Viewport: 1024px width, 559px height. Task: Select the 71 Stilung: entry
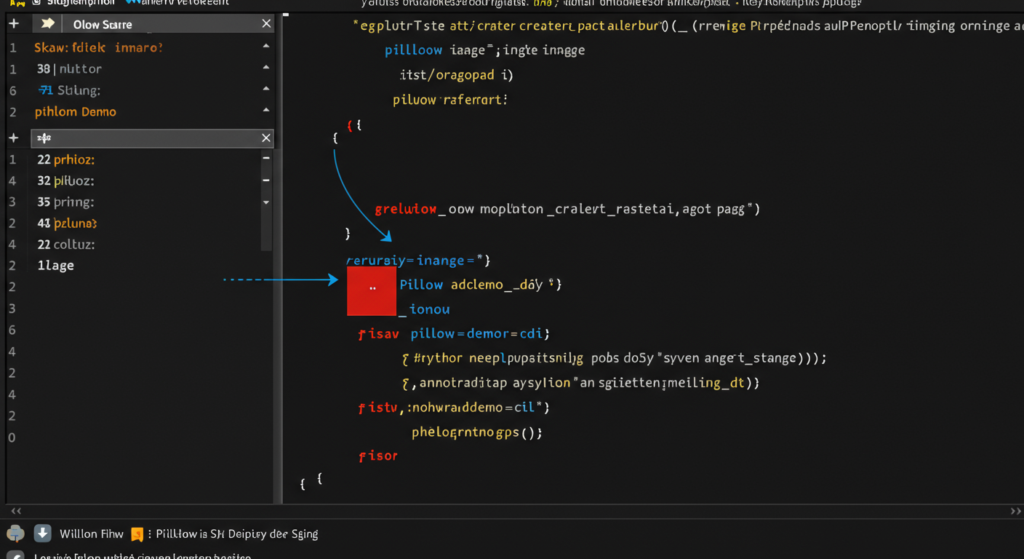click(x=69, y=90)
